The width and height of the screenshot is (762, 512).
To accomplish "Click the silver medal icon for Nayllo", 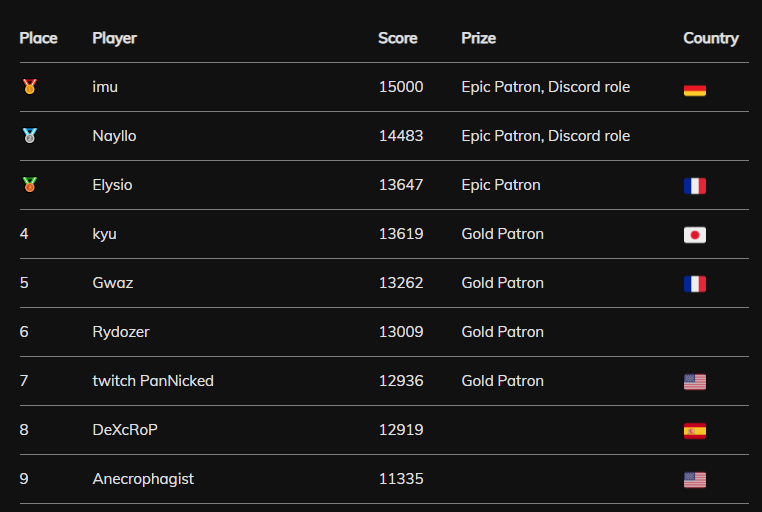I will click(30, 136).
